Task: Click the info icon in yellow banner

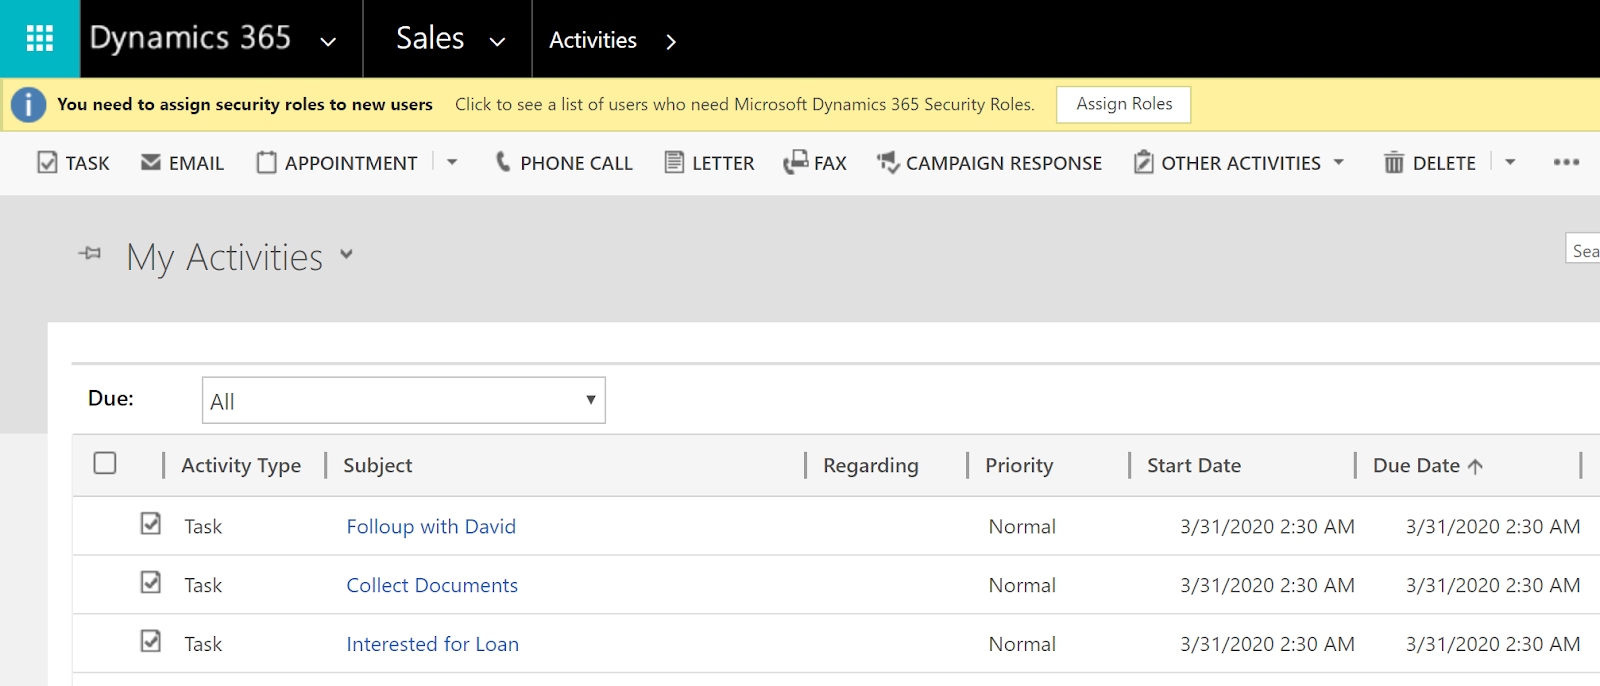Action: [28, 104]
